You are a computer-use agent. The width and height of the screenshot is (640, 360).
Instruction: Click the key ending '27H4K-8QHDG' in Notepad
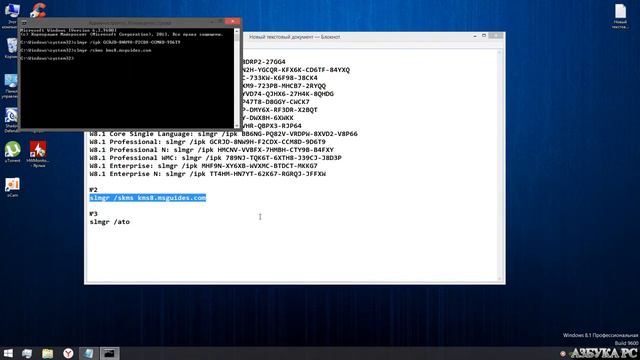[x=288, y=94]
